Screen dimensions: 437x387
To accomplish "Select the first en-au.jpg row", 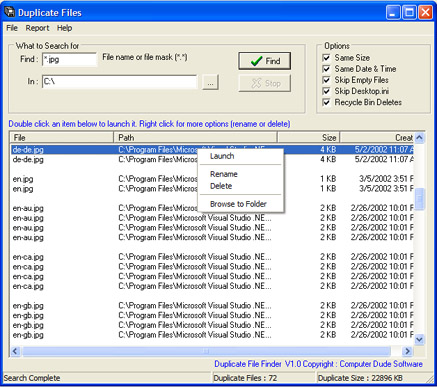I will click(x=212, y=208).
